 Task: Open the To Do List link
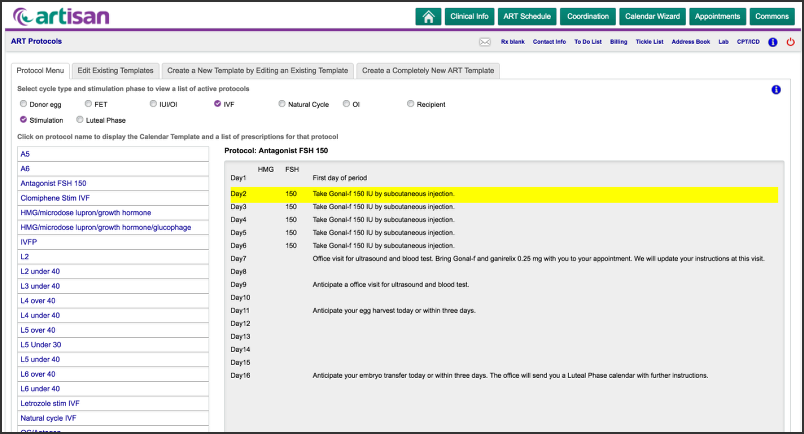point(588,42)
